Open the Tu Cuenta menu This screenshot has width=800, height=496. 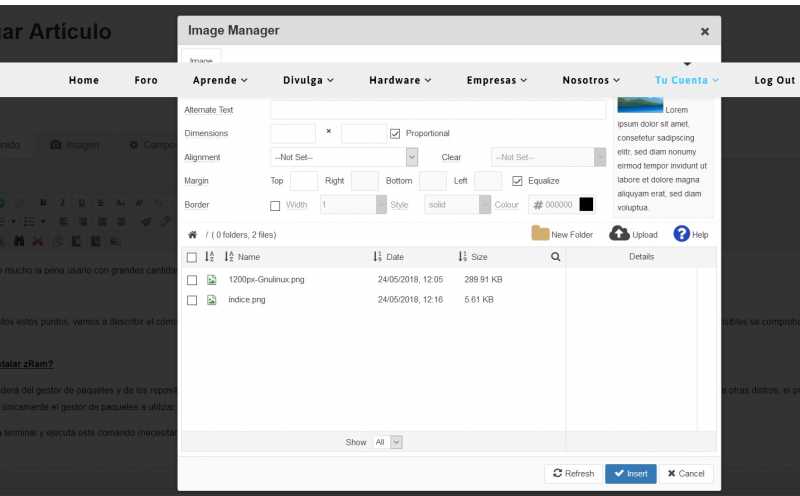point(687,80)
